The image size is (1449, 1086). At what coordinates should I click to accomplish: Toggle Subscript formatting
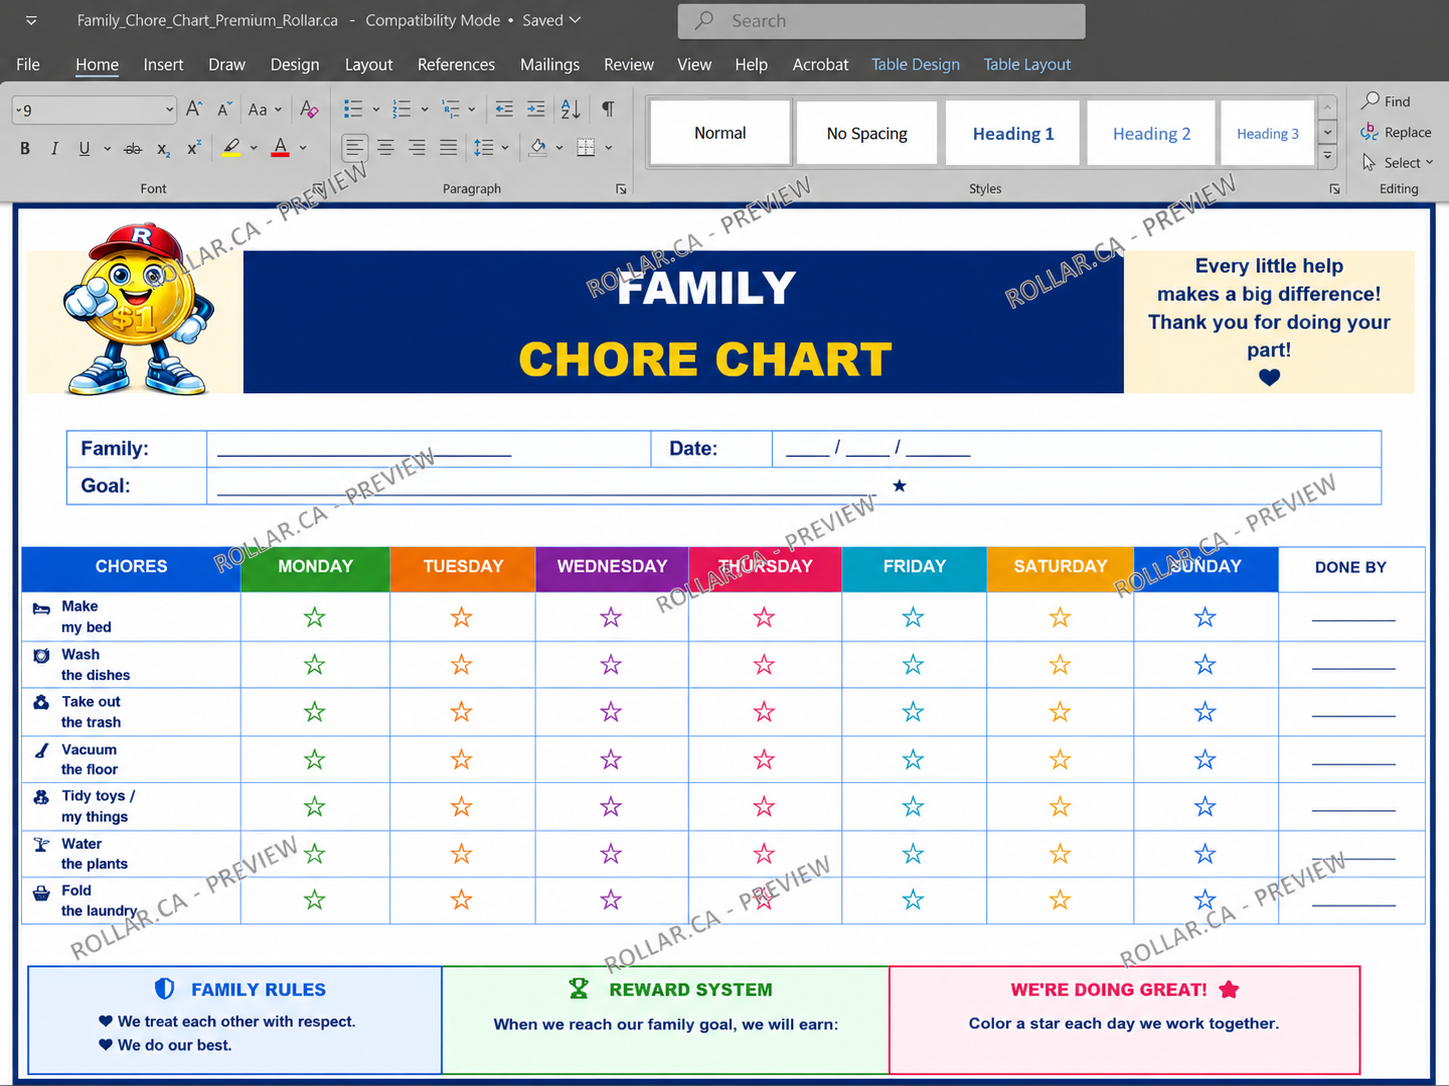click(163, 148)
